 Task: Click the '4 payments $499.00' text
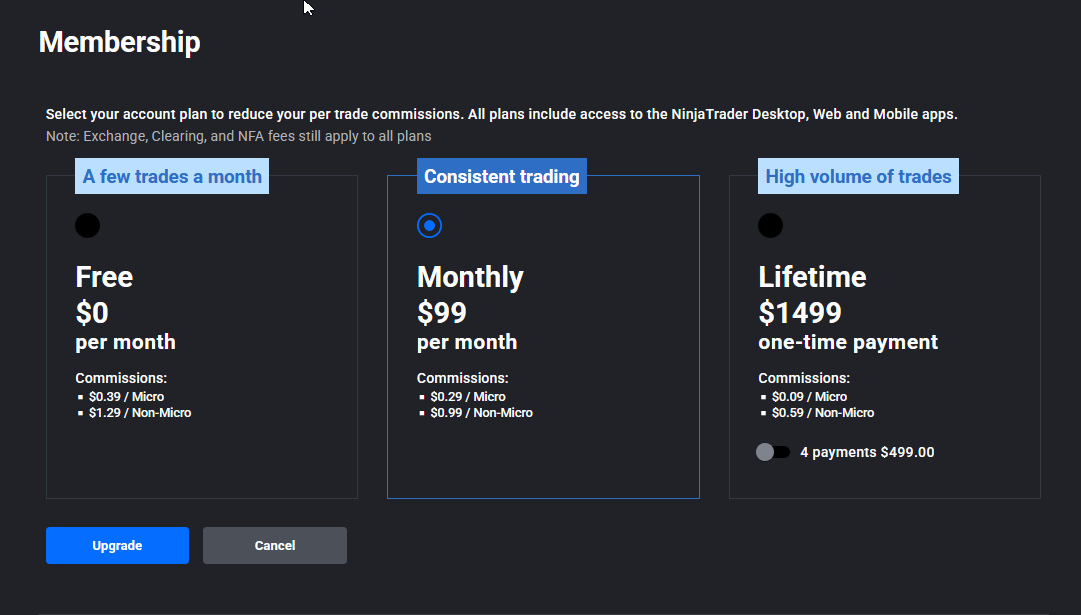point(867,452)
